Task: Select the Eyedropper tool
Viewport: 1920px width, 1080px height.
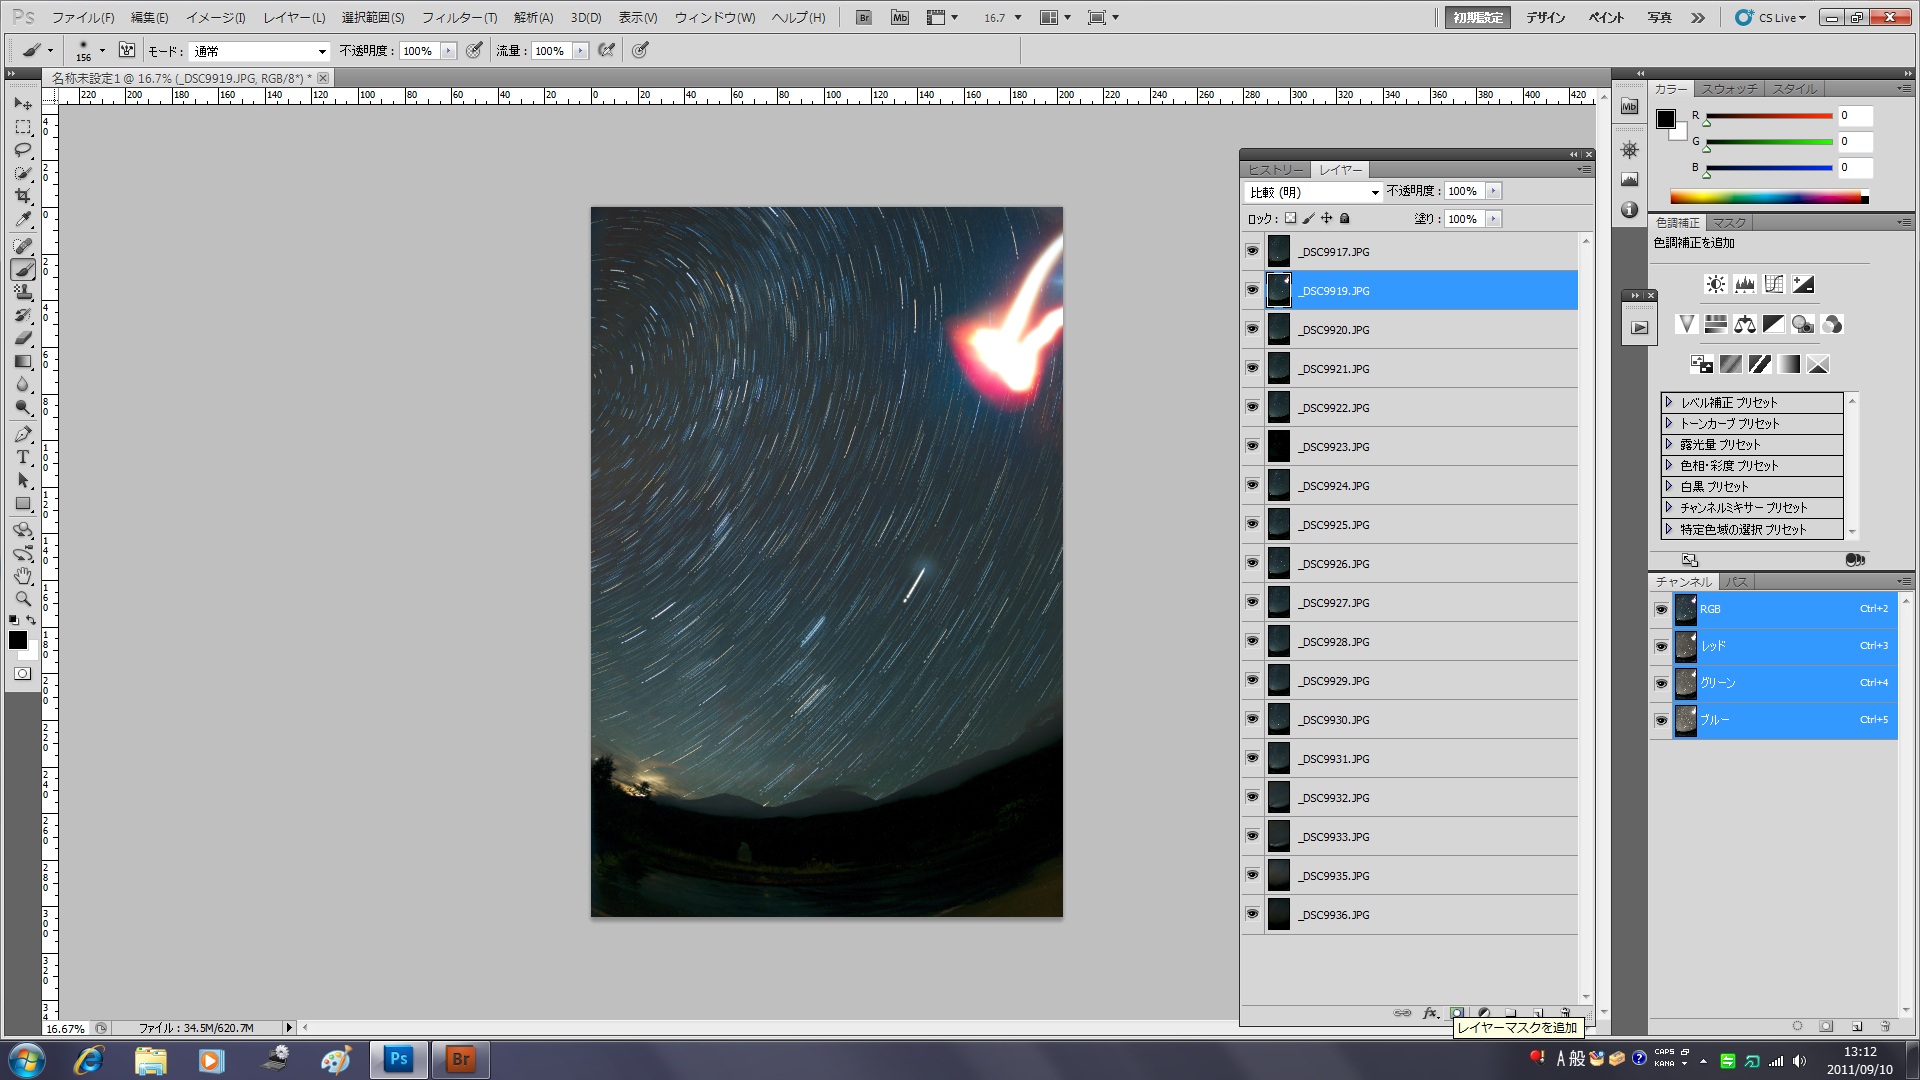Action: 23,220
